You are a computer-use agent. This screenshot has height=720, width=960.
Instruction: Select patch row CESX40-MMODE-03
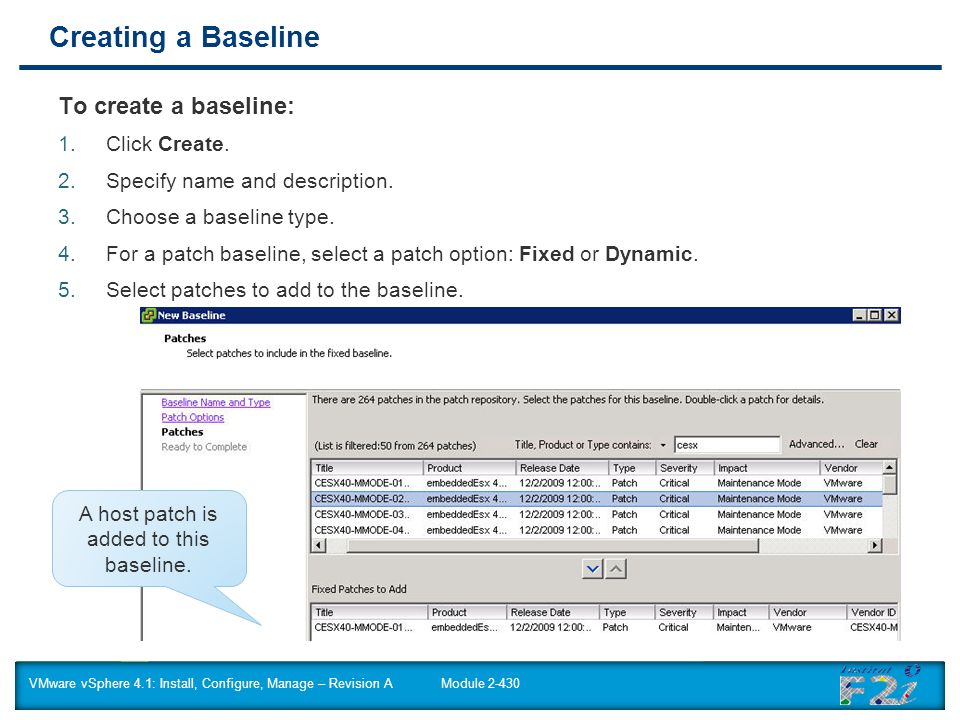pos(597,515)
